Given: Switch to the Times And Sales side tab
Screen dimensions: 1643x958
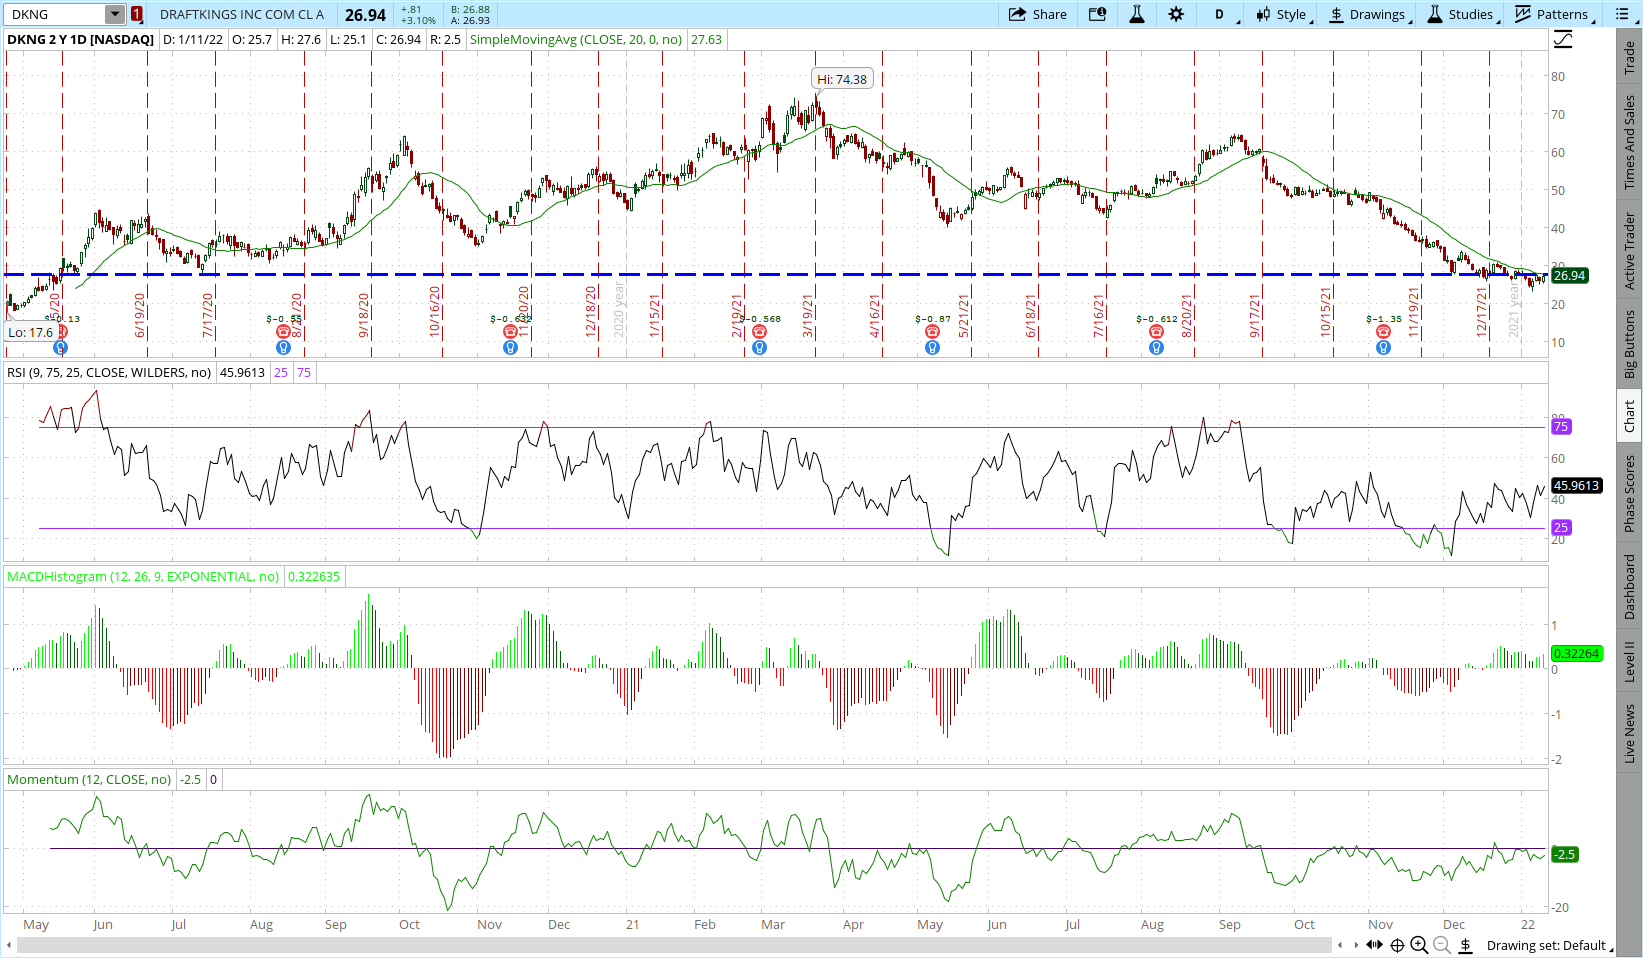Looking at the screenshot, I should (1629, 142).
